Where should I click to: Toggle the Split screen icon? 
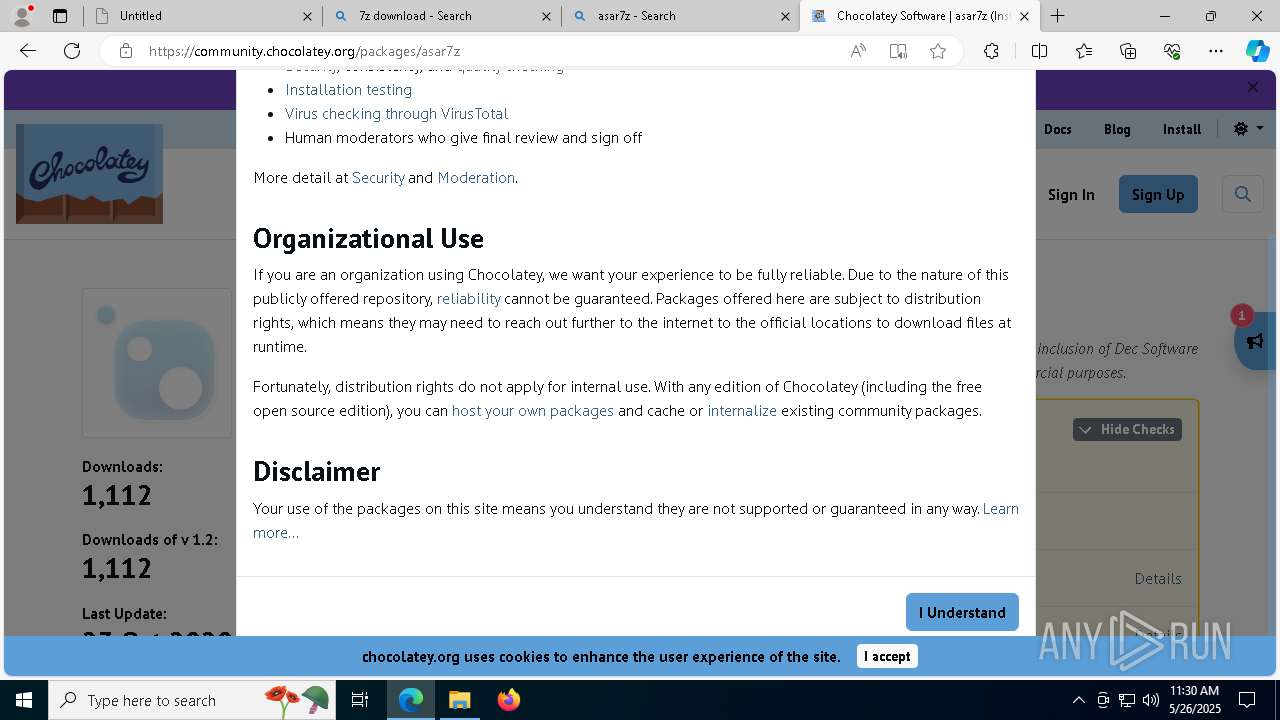tap(1039, 51)
